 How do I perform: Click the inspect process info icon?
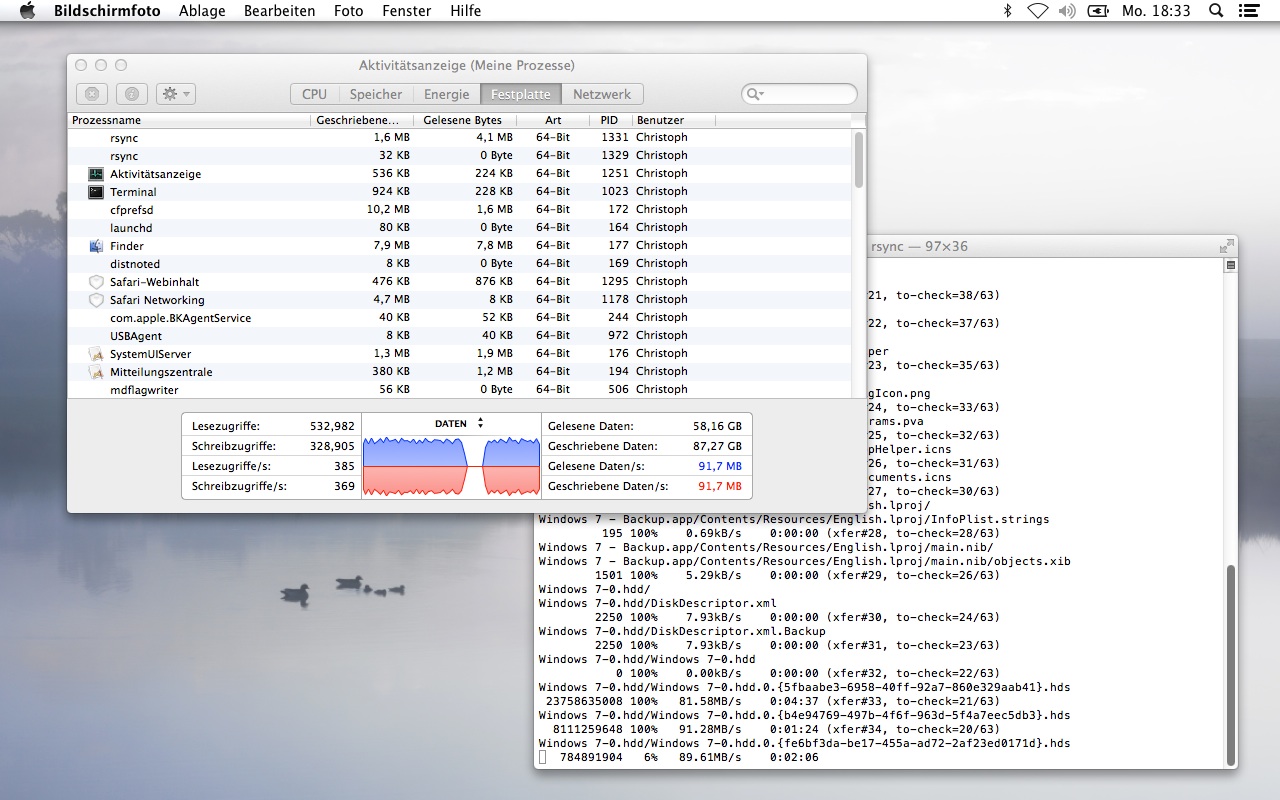point(131,94)
